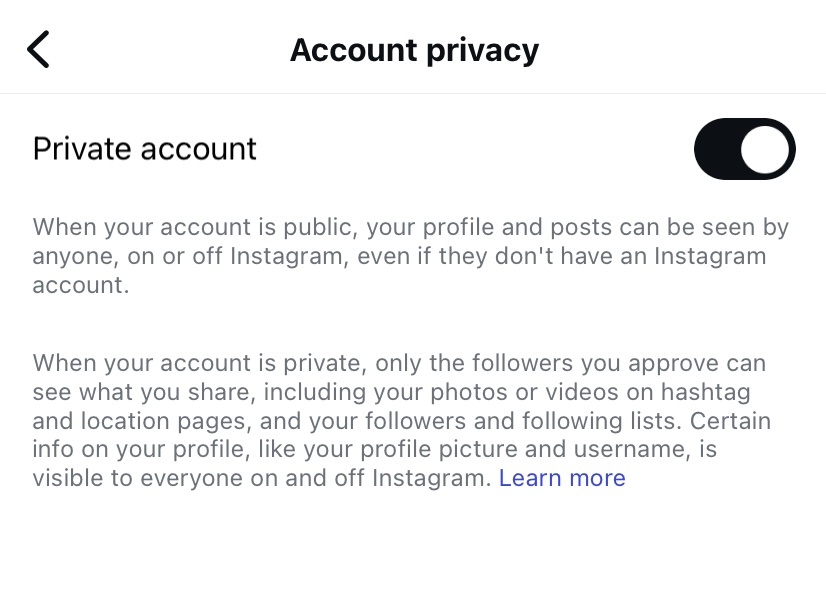Click the dark track of the switch
826x590 pixels.
tap(716, 149)
